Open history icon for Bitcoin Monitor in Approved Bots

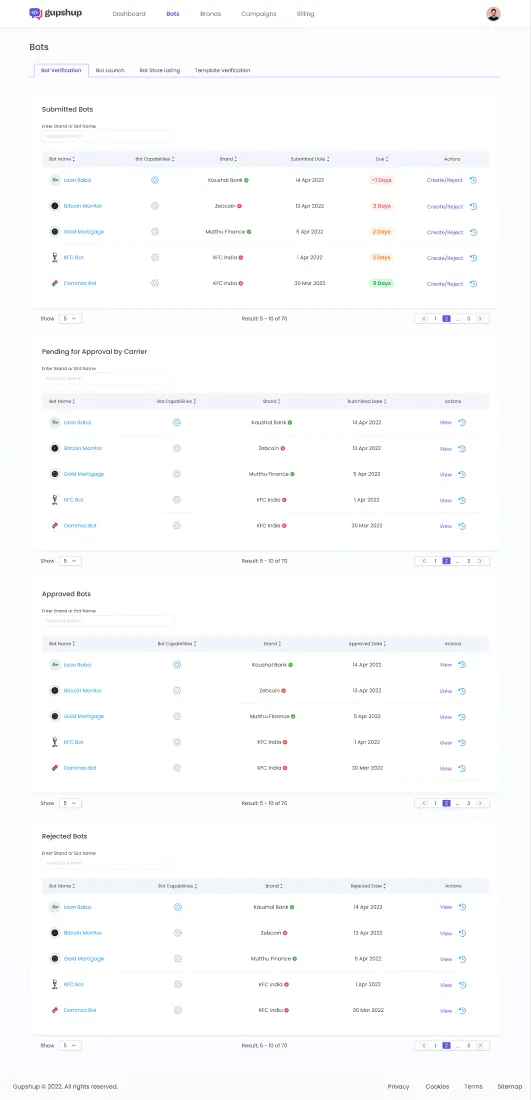click(462, 691)
